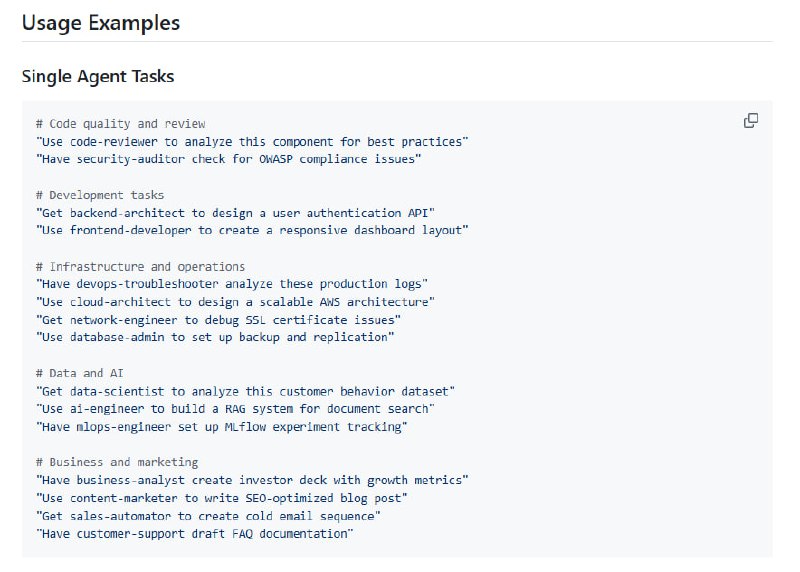Copy the code block with the copy icon

[751, 121]
